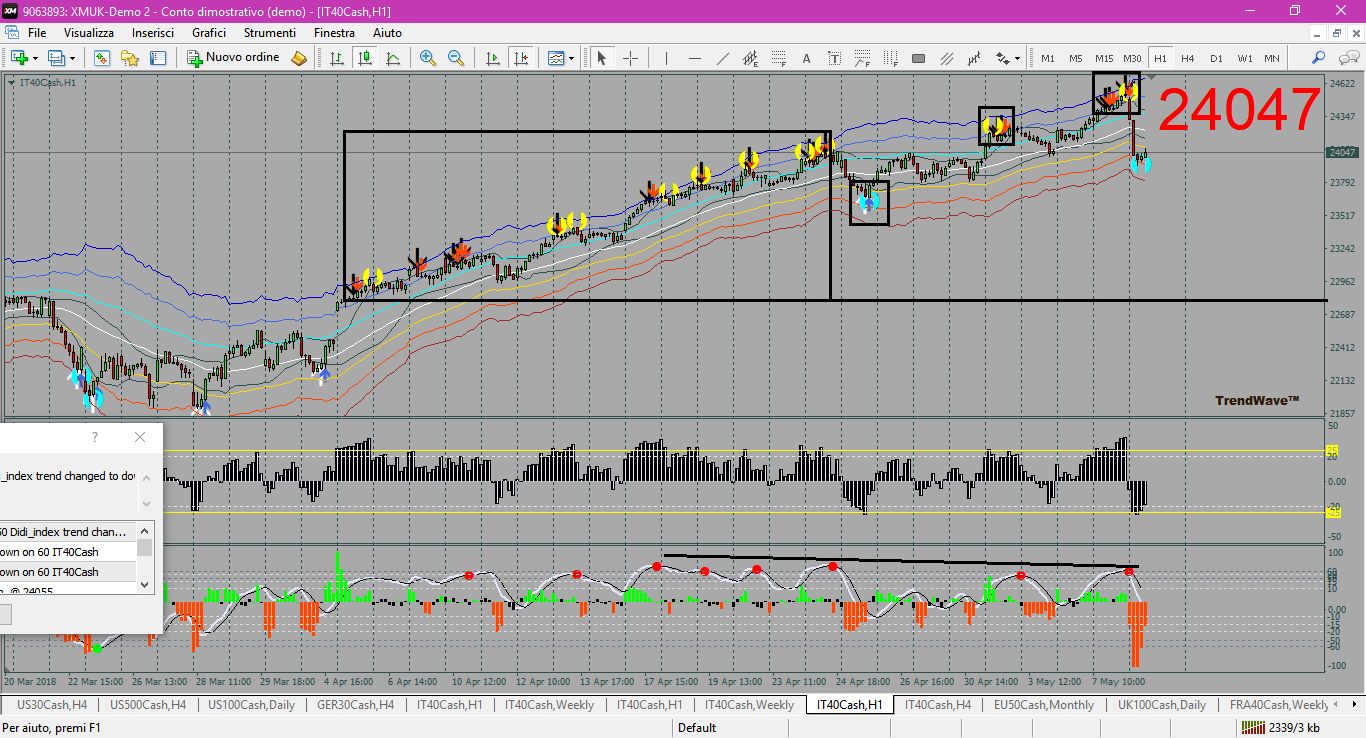Click the IT40Cash,H1 chart corner triangle
This screenshot has height=738, width=1366.
point(11,82)
